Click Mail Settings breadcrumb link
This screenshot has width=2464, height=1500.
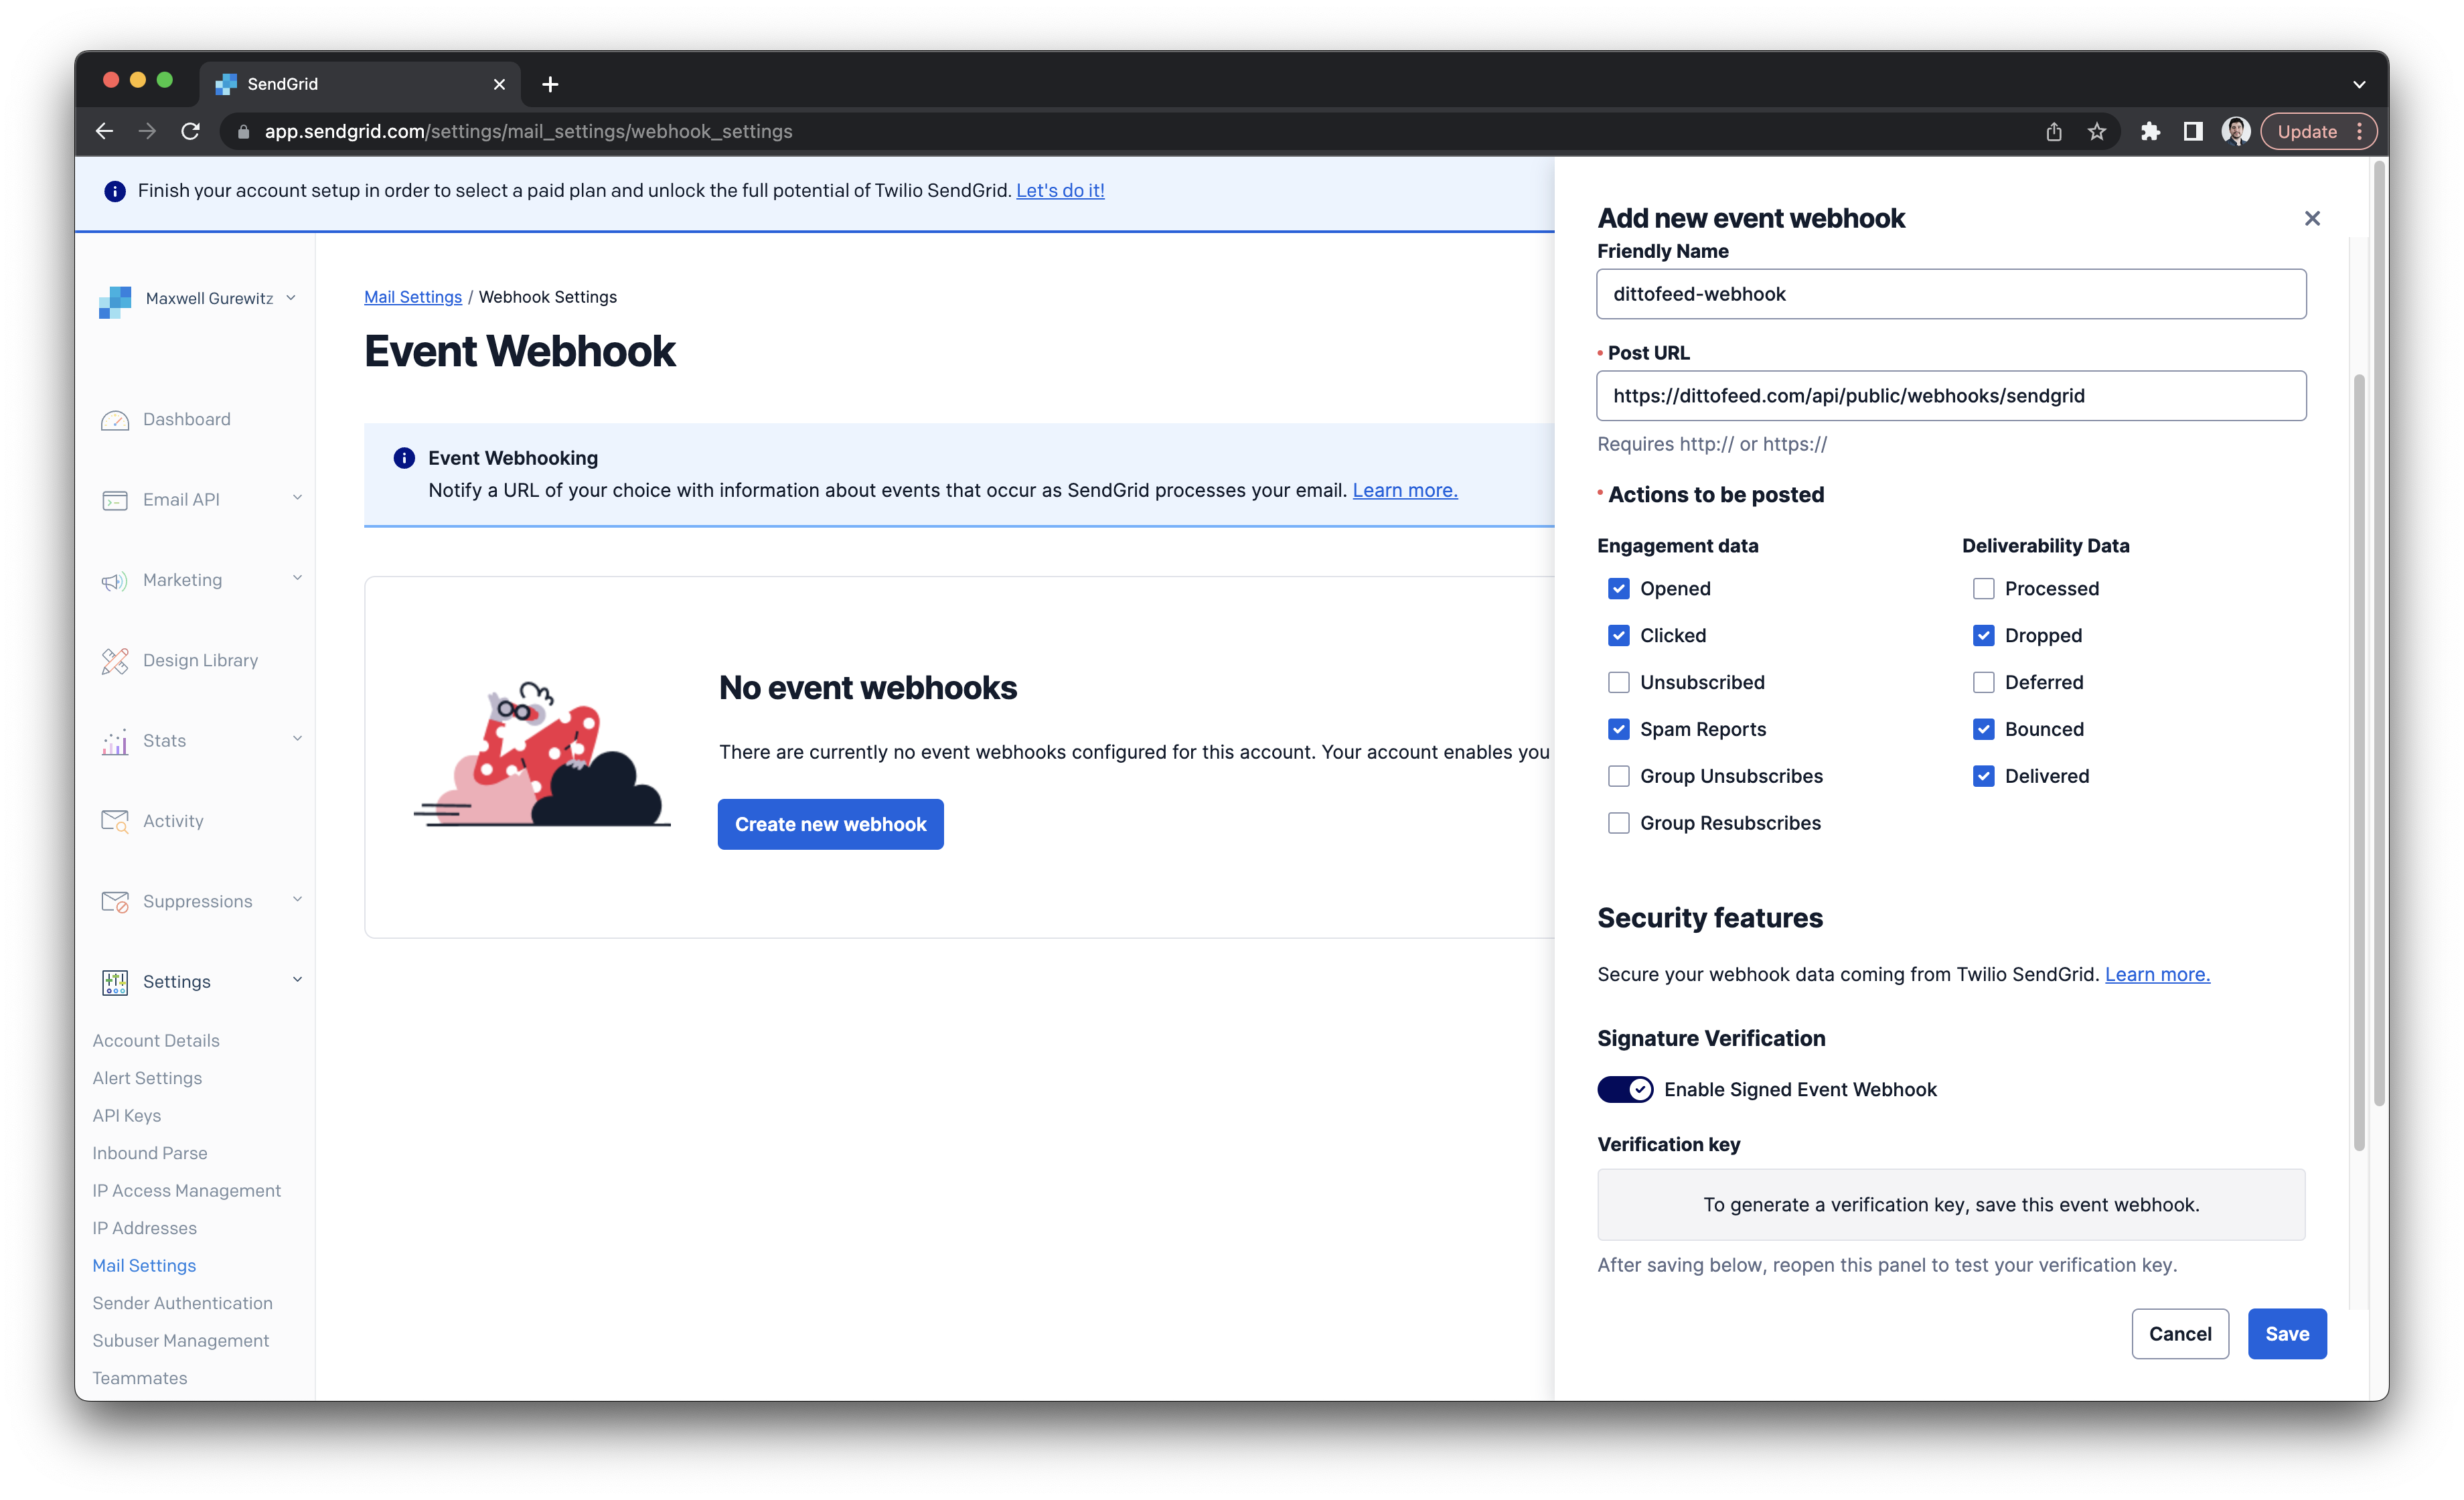coord(413,297)
